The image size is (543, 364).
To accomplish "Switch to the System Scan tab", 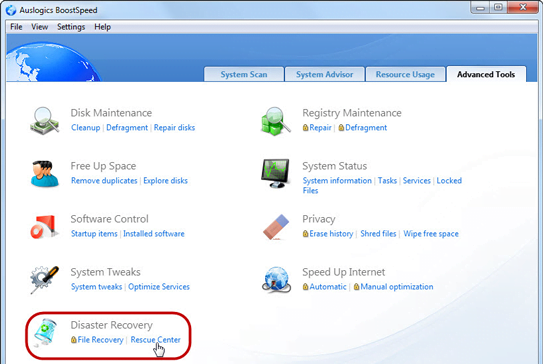I will [244, 74].
